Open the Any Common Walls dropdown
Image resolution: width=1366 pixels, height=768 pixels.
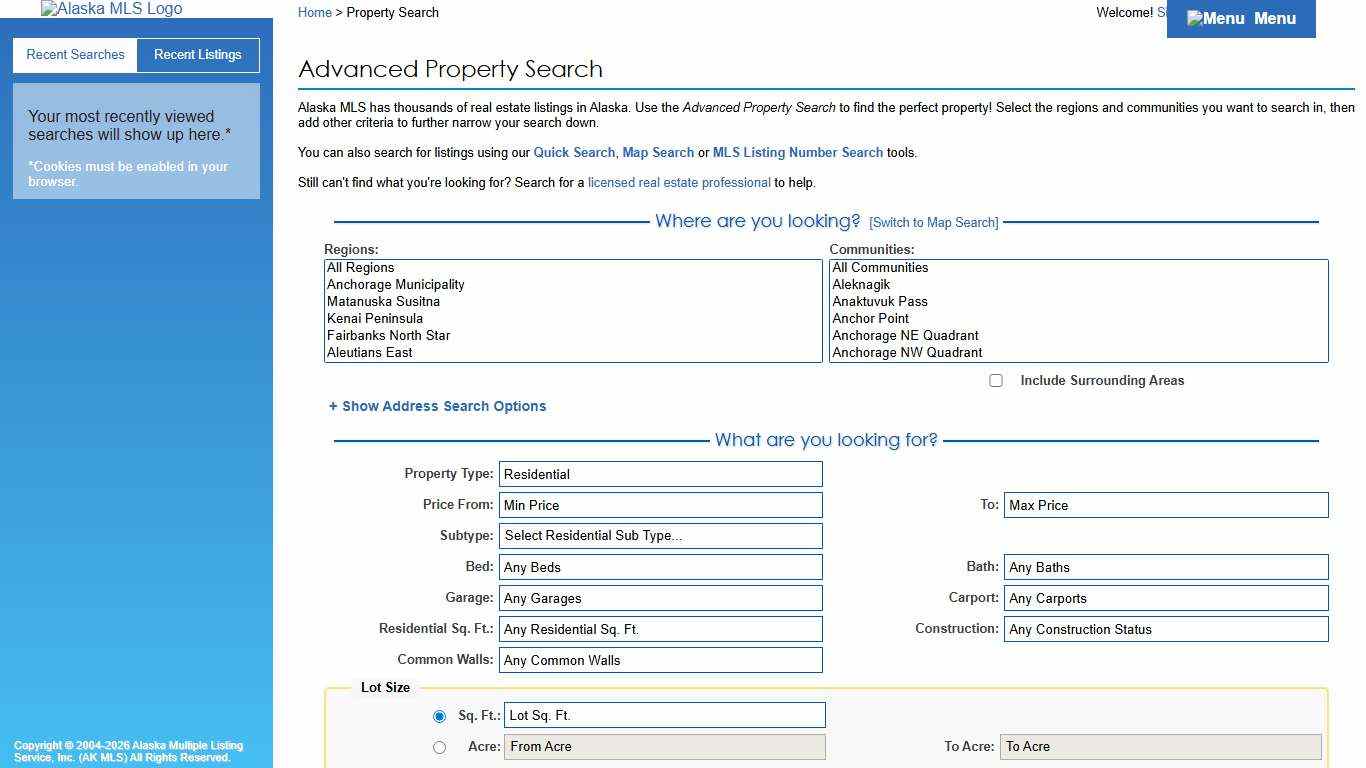click(x=660, y=660)
